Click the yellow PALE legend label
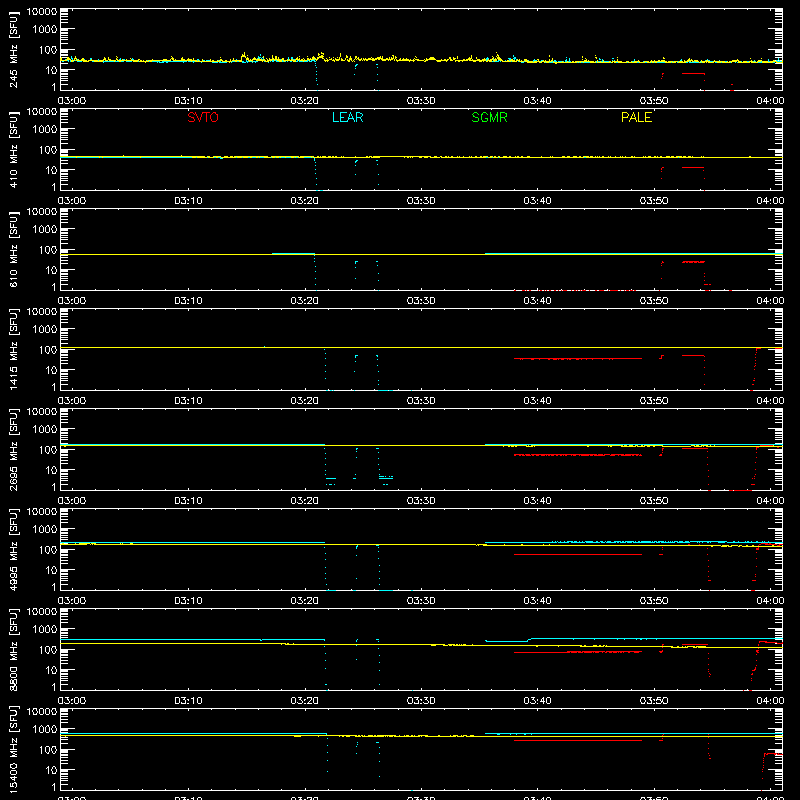 coord(636,117)
